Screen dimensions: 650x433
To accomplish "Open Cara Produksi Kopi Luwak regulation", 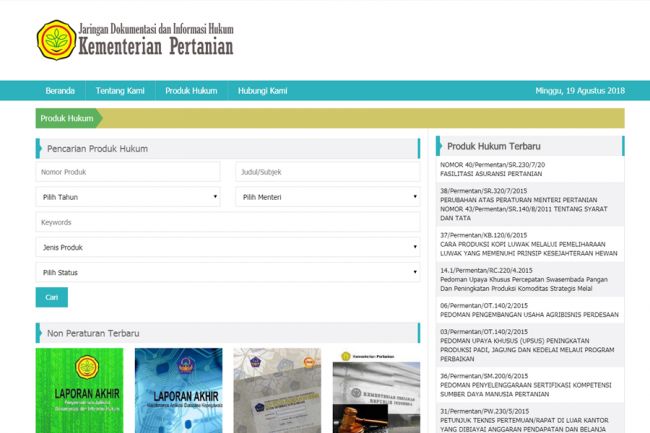I will pyautogui.click(x=528, y=248).
